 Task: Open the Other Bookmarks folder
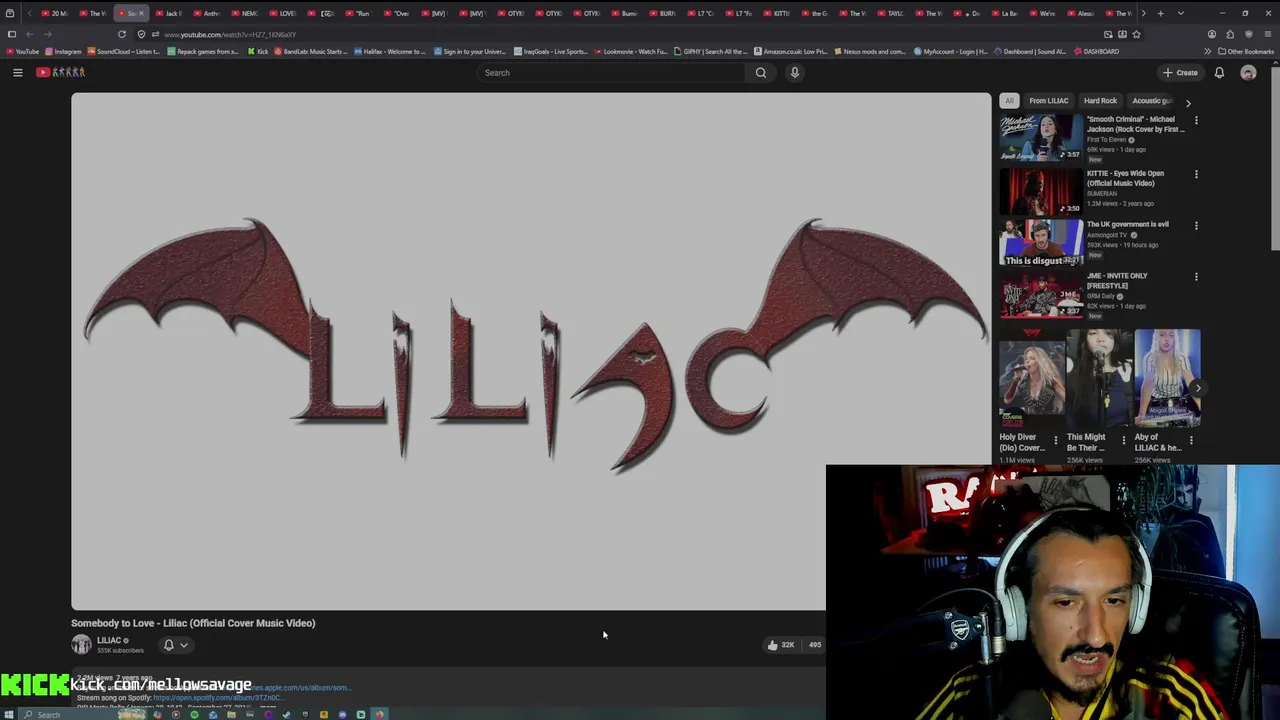(x=1246, y=51)
